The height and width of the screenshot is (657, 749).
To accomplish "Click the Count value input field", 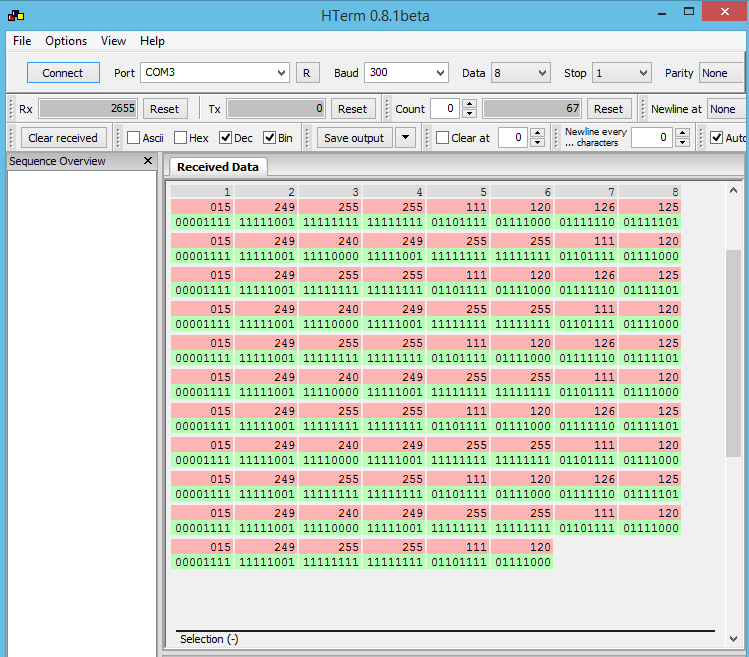I will 445,109.
